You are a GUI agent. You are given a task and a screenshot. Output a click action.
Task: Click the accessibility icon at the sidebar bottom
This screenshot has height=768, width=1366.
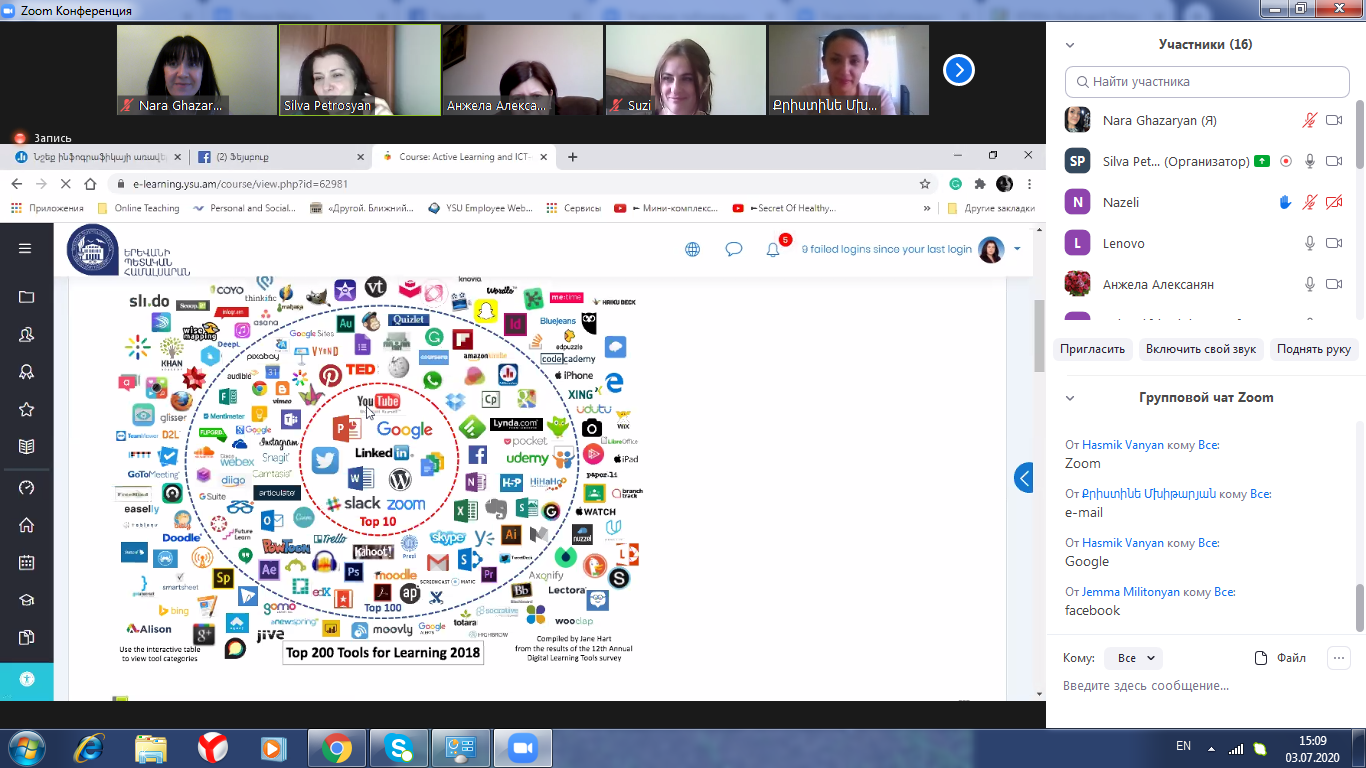click(x=27, y=679)
